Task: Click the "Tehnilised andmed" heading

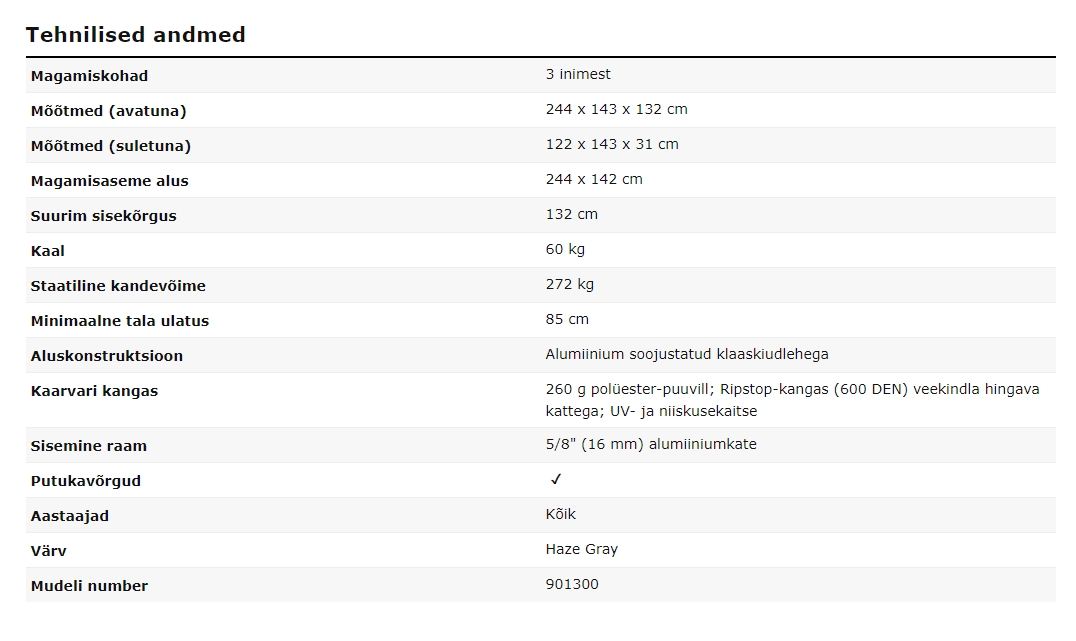Action: [135, 35]
